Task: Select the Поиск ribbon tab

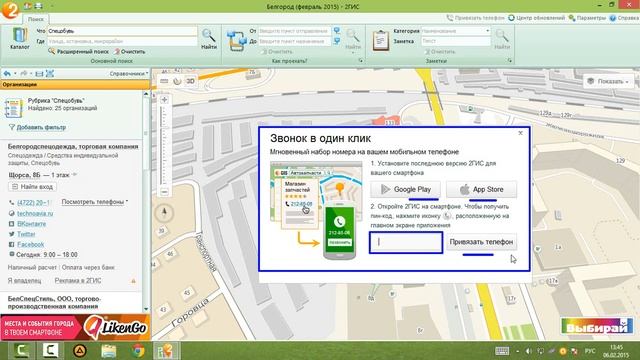Action: (36, 19)
